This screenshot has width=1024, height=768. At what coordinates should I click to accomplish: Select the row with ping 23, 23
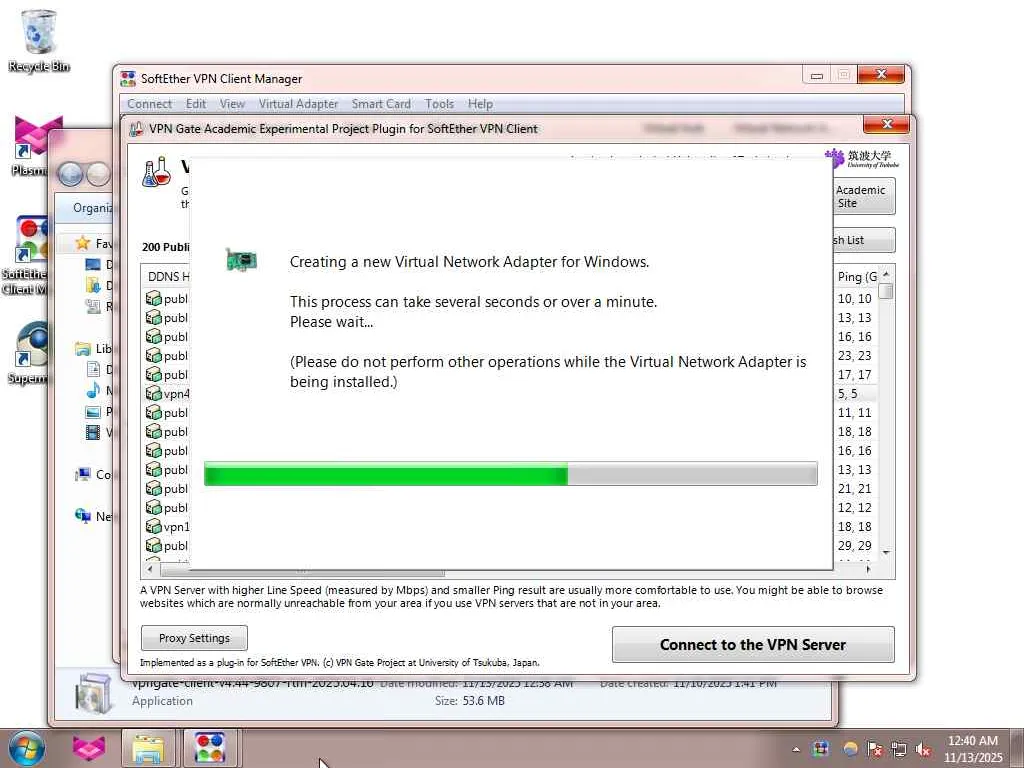(854, 356)
